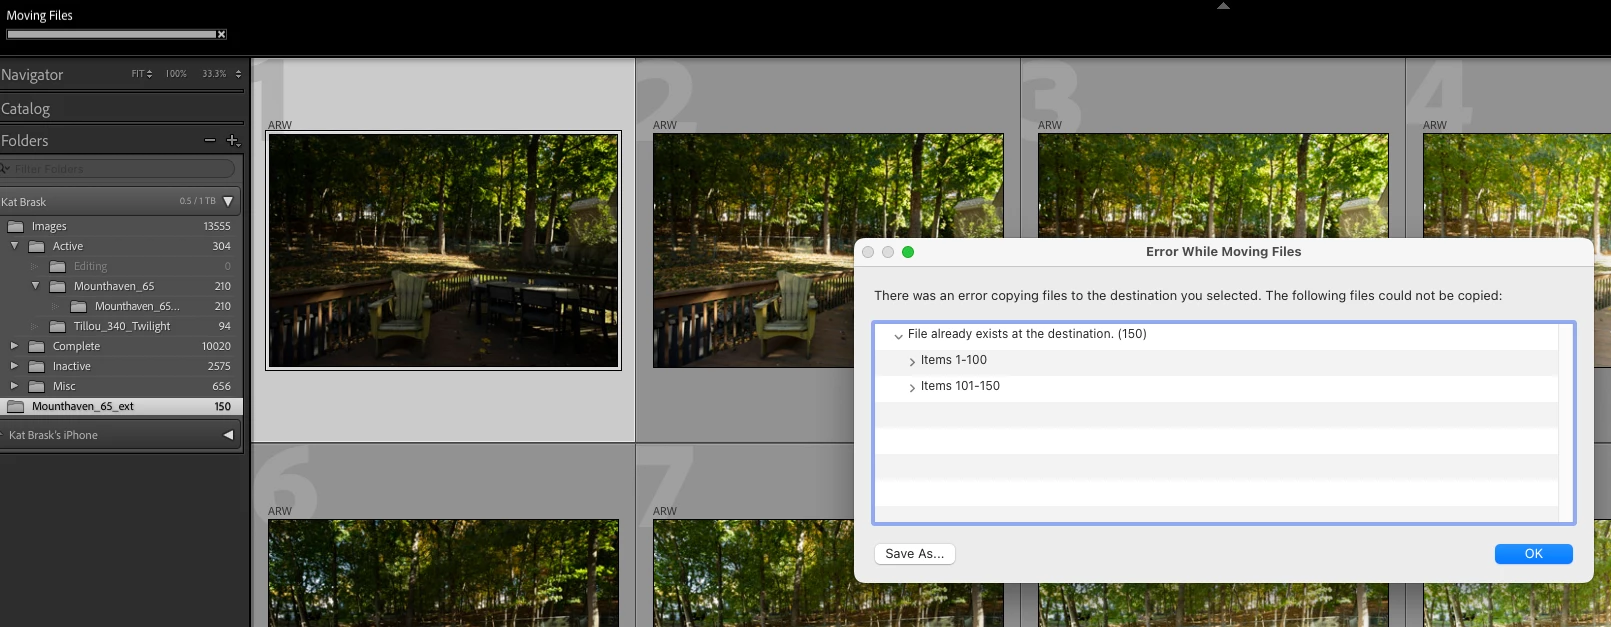Viewport: 1611px width, 627px height.
Task: Click the Editing folder icon
Action: point(58,266)
